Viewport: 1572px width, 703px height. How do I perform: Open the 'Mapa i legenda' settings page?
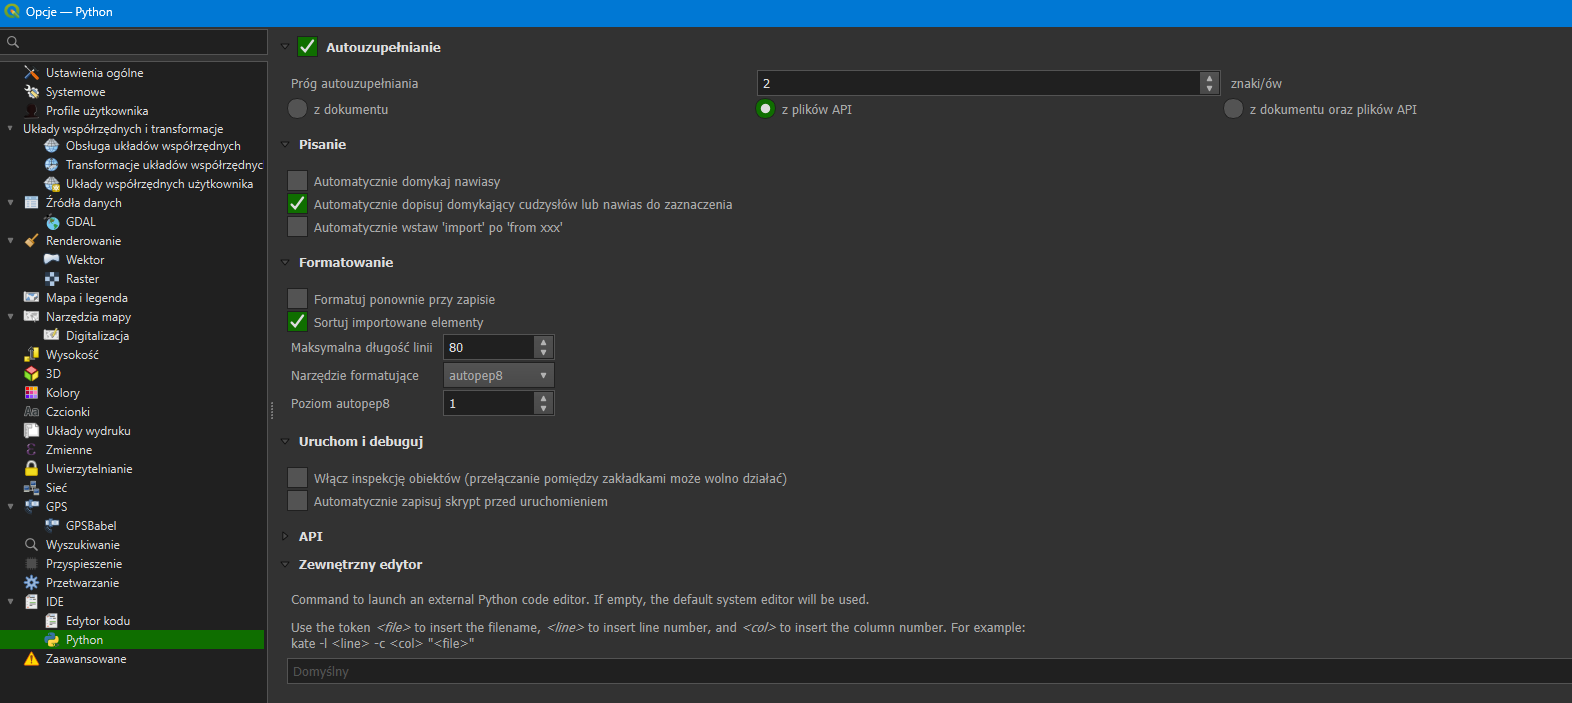[86, 298]
